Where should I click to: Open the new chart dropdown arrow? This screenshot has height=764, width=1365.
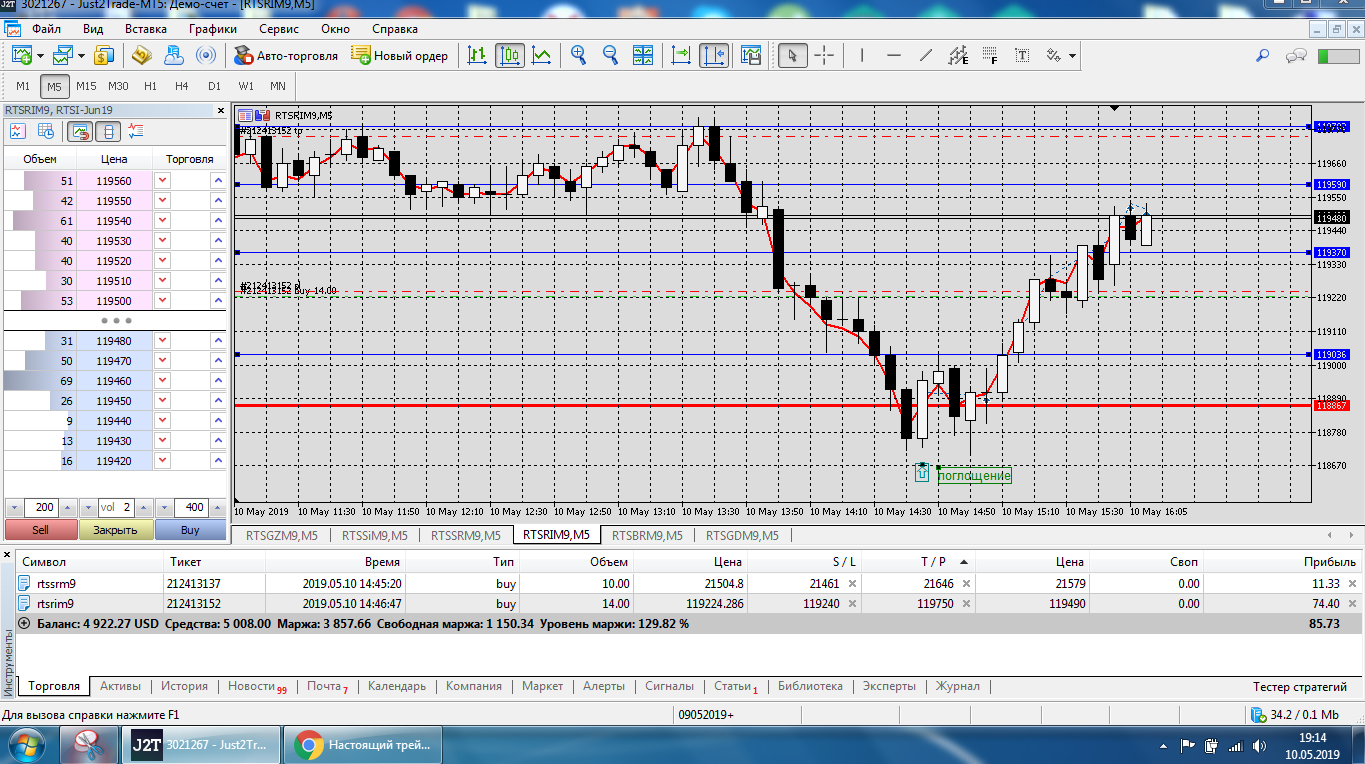39,56
